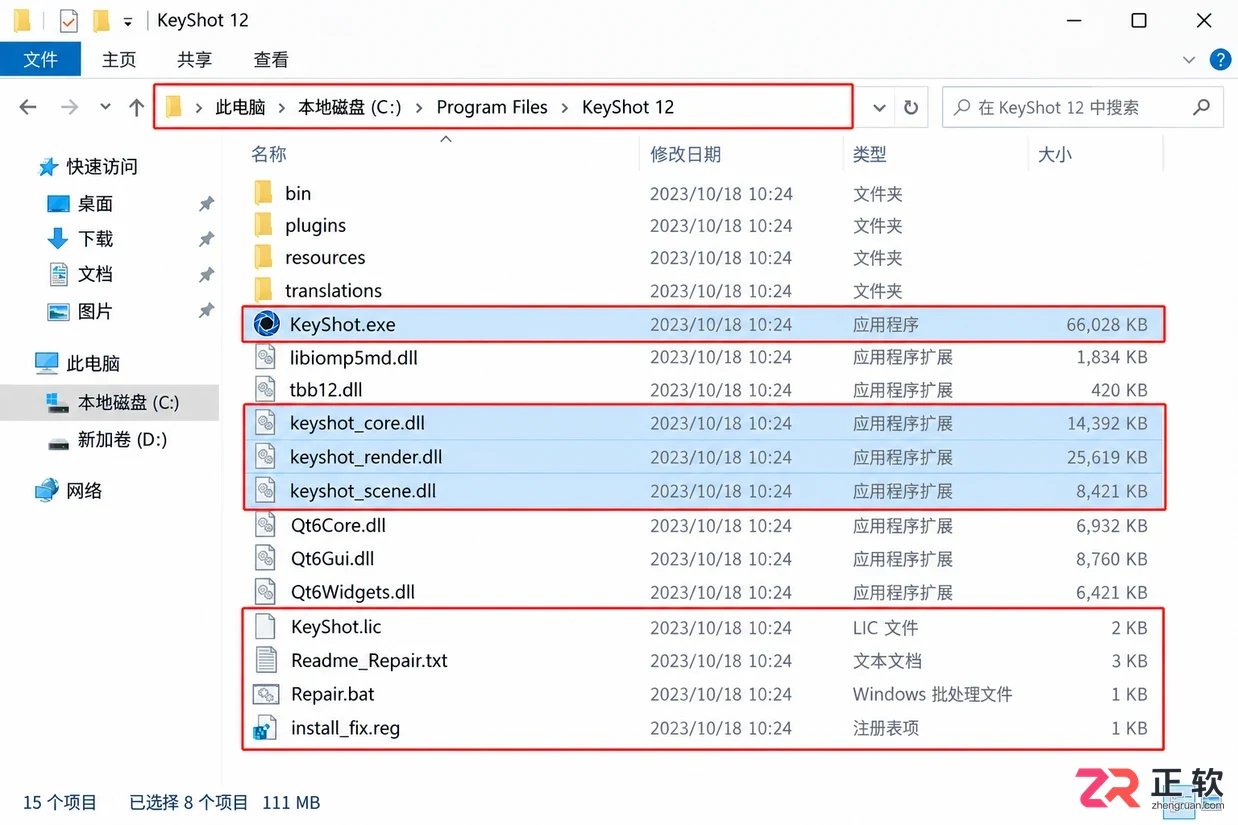Switch to the 查看 ribbon tab
This screenshot has height=825, width=1238.
pyautogui.click(x=271, y=60)
